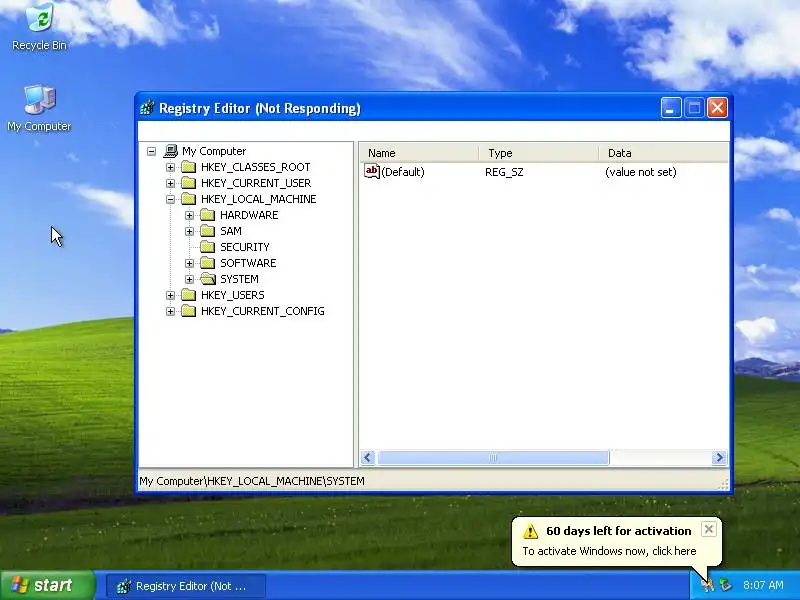Close the activation balloon notification
The width and height of the screenshot is (800, 600).
(x=708, y=530)
